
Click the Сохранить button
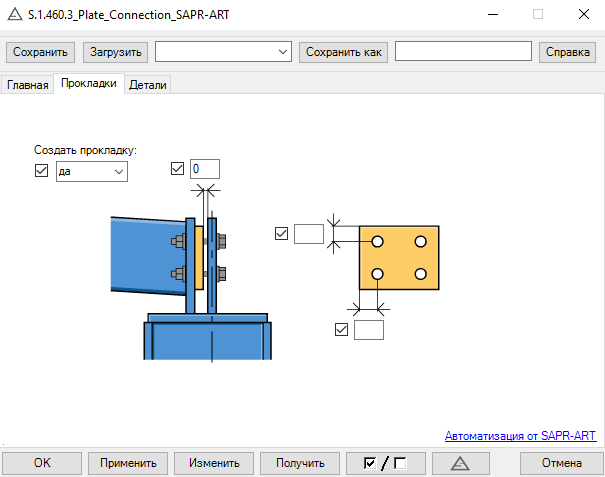point(41,52)
